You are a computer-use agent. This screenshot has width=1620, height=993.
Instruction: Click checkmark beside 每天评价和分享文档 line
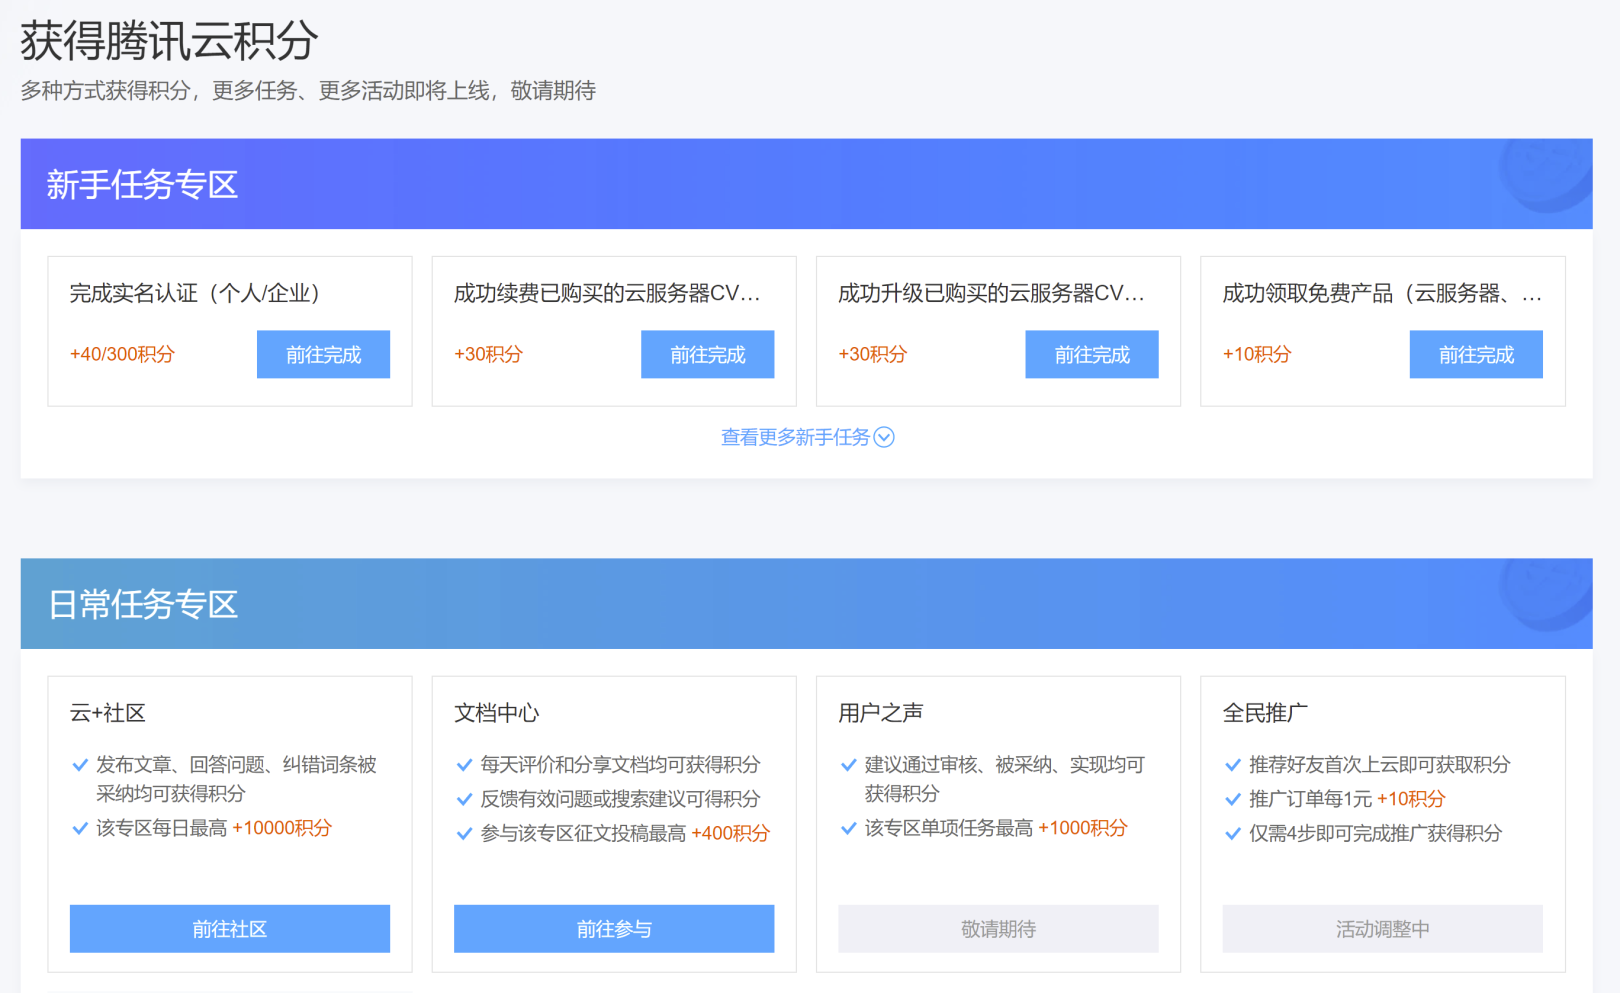[464, 765]
